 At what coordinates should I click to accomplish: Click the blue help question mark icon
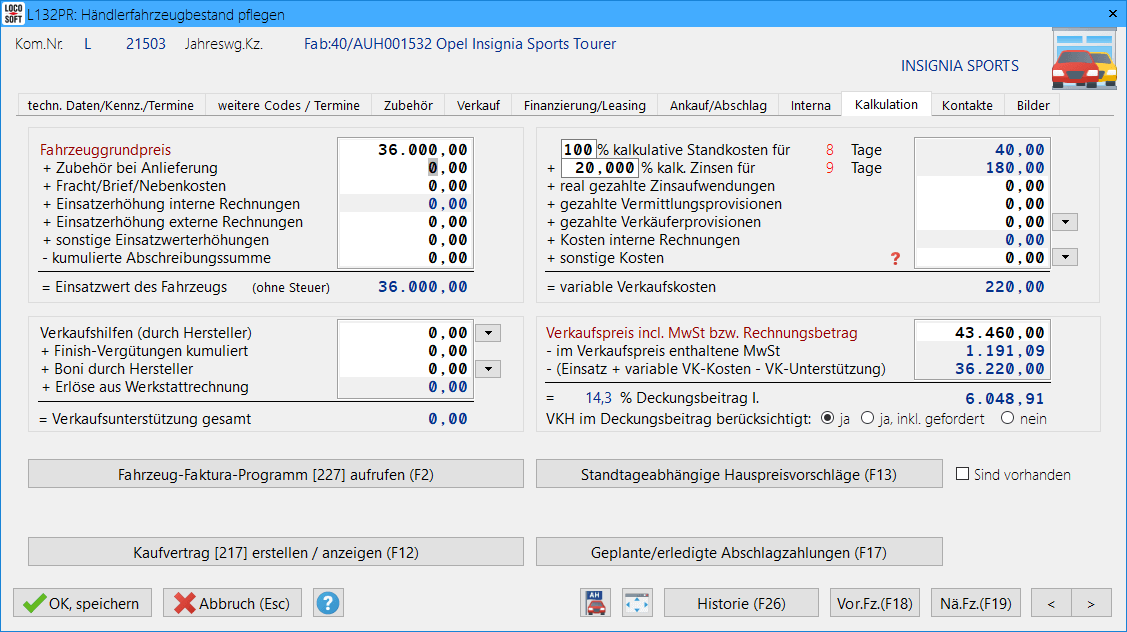328,603
